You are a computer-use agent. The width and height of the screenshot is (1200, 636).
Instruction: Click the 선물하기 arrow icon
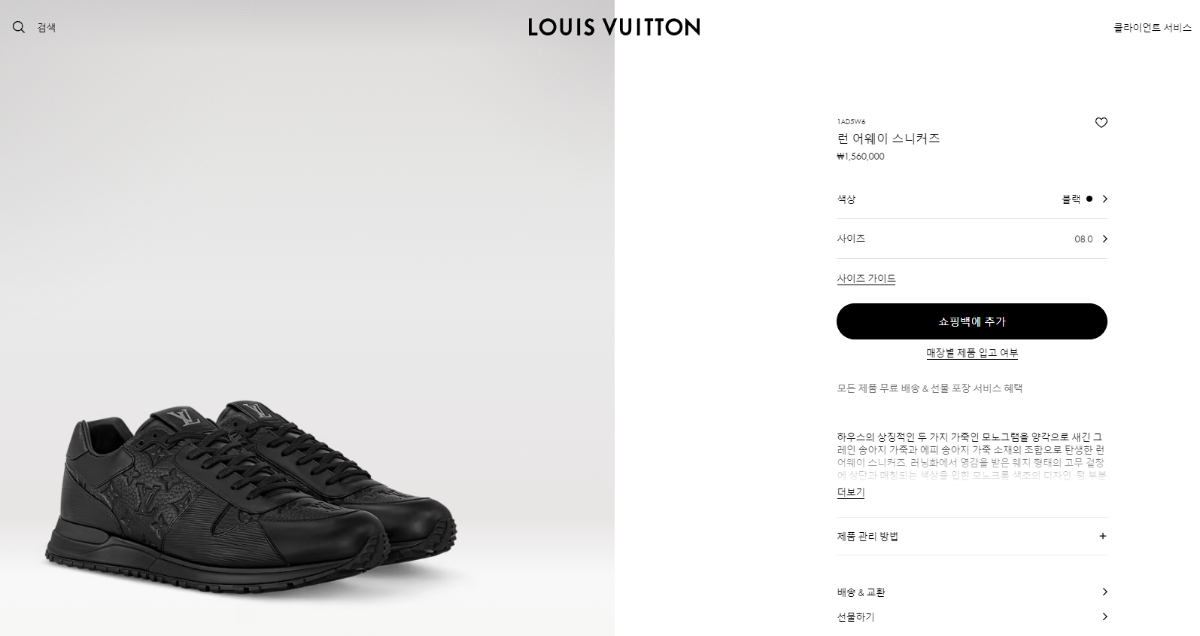tap(1104, 617)
